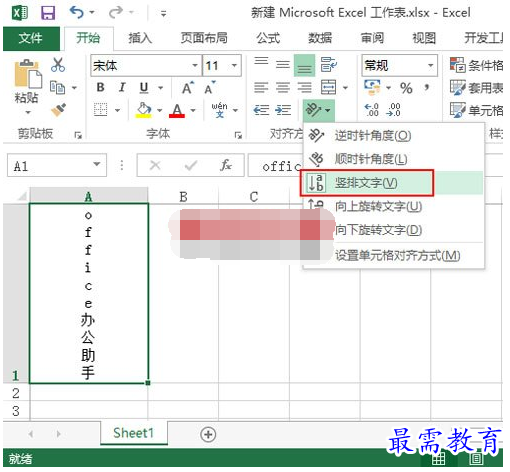Expand the Name Box dropdown A1
This screenshot has width=510, height=472.
[97, 164]
